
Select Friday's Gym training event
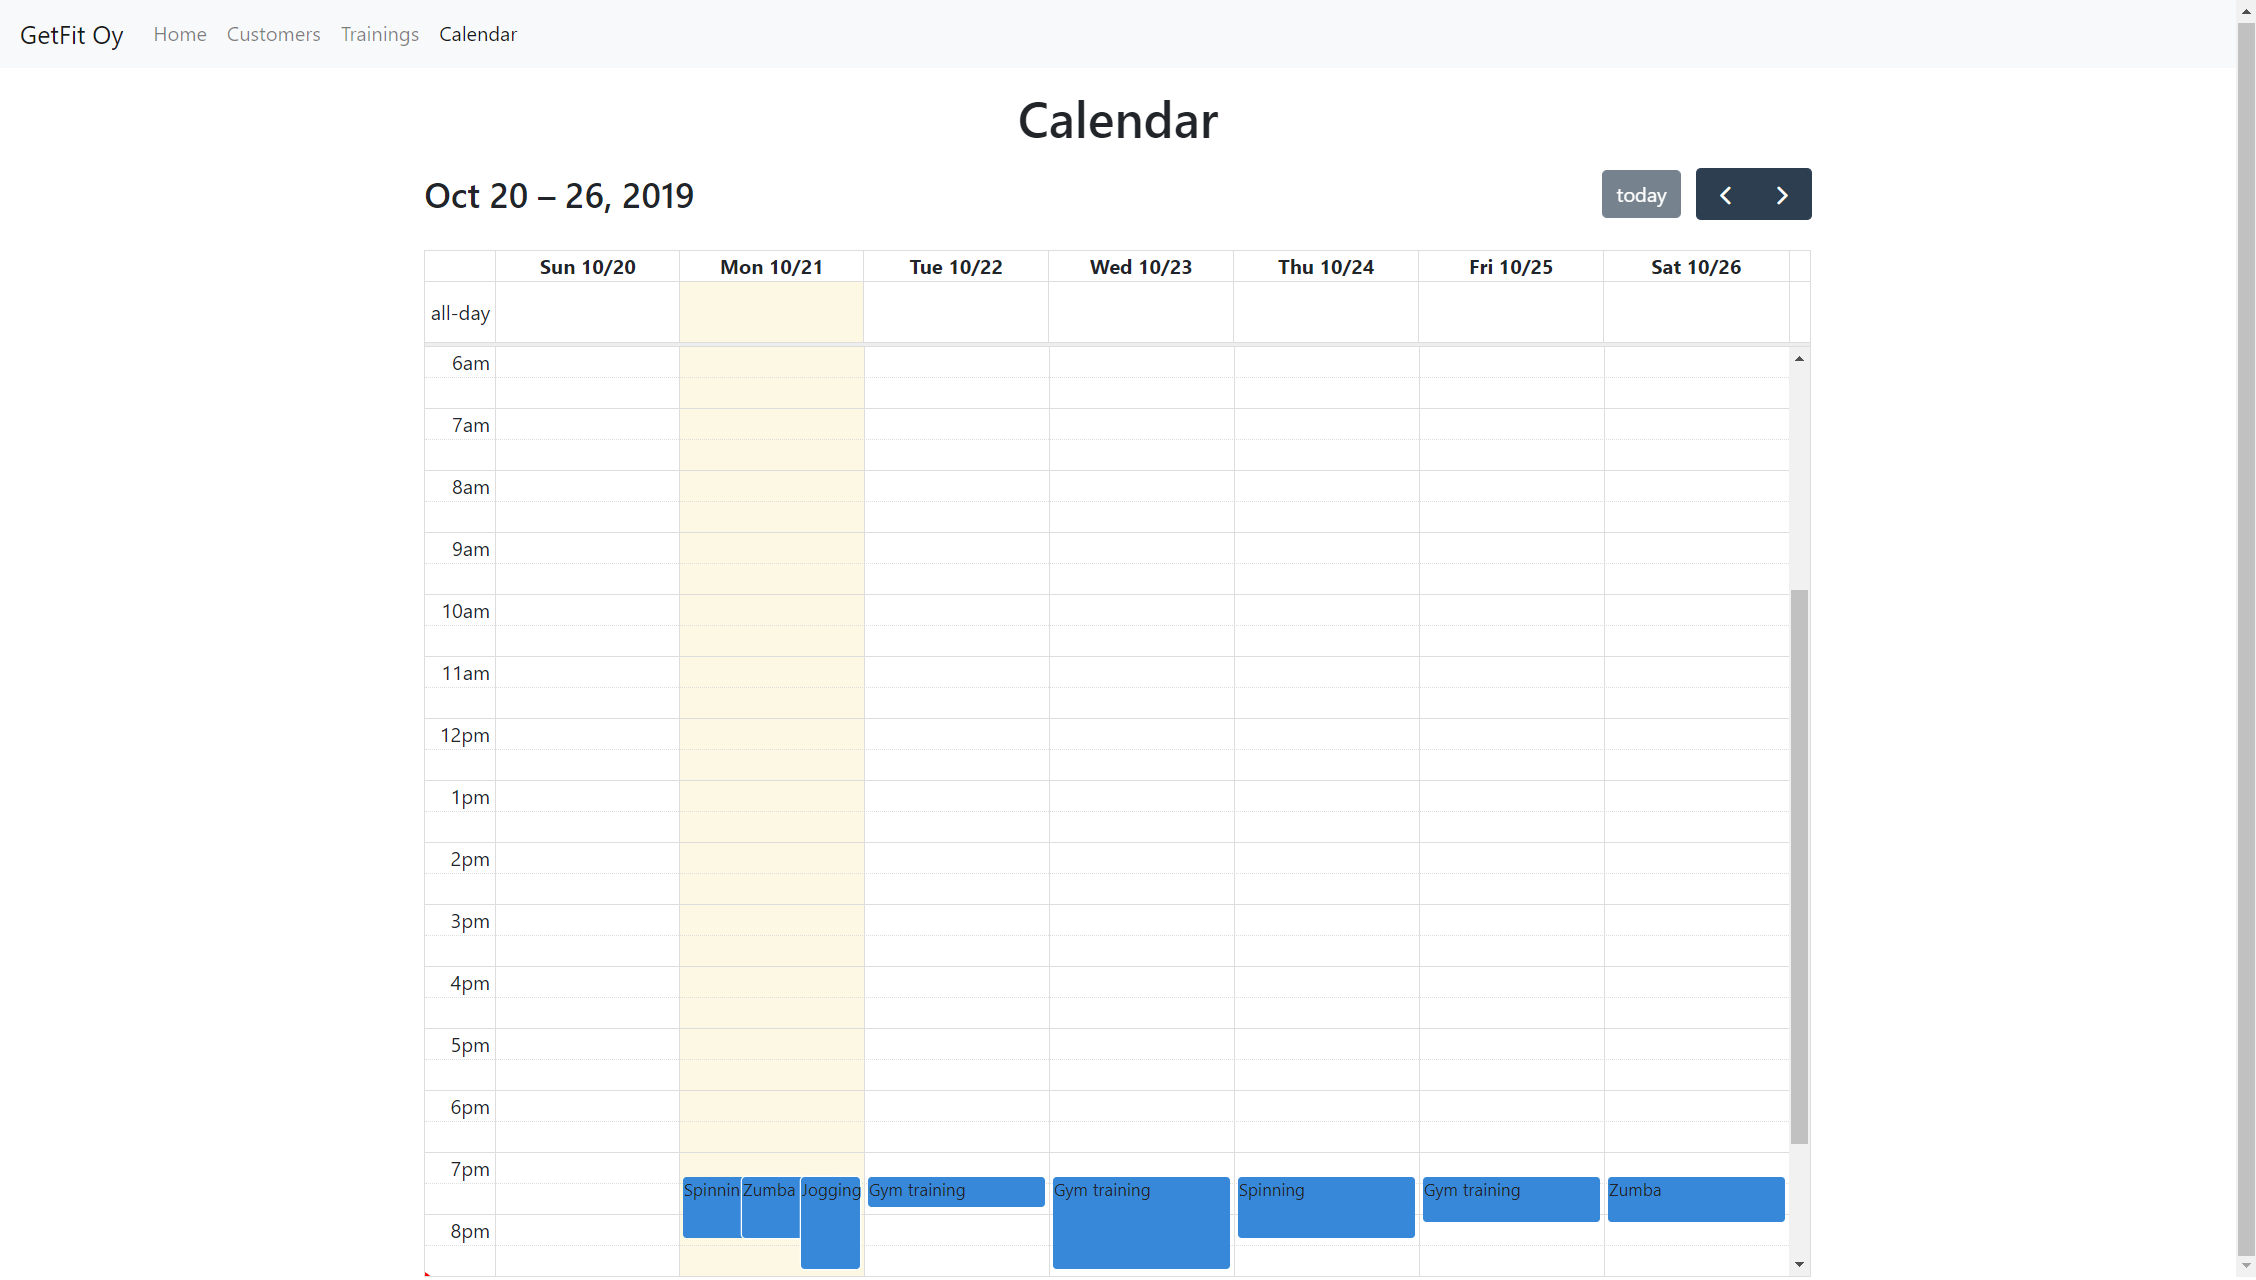(x=1510, y=1199)
